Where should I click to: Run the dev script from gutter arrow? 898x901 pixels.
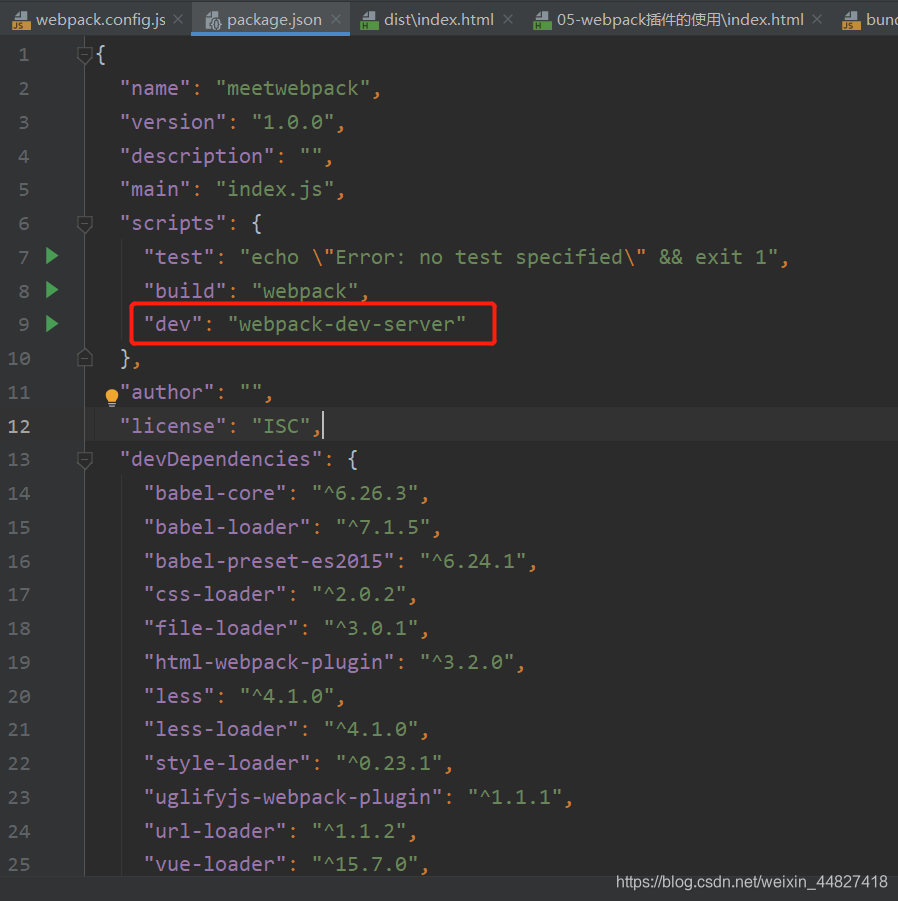pyautogui.click(x=52, y=324)
